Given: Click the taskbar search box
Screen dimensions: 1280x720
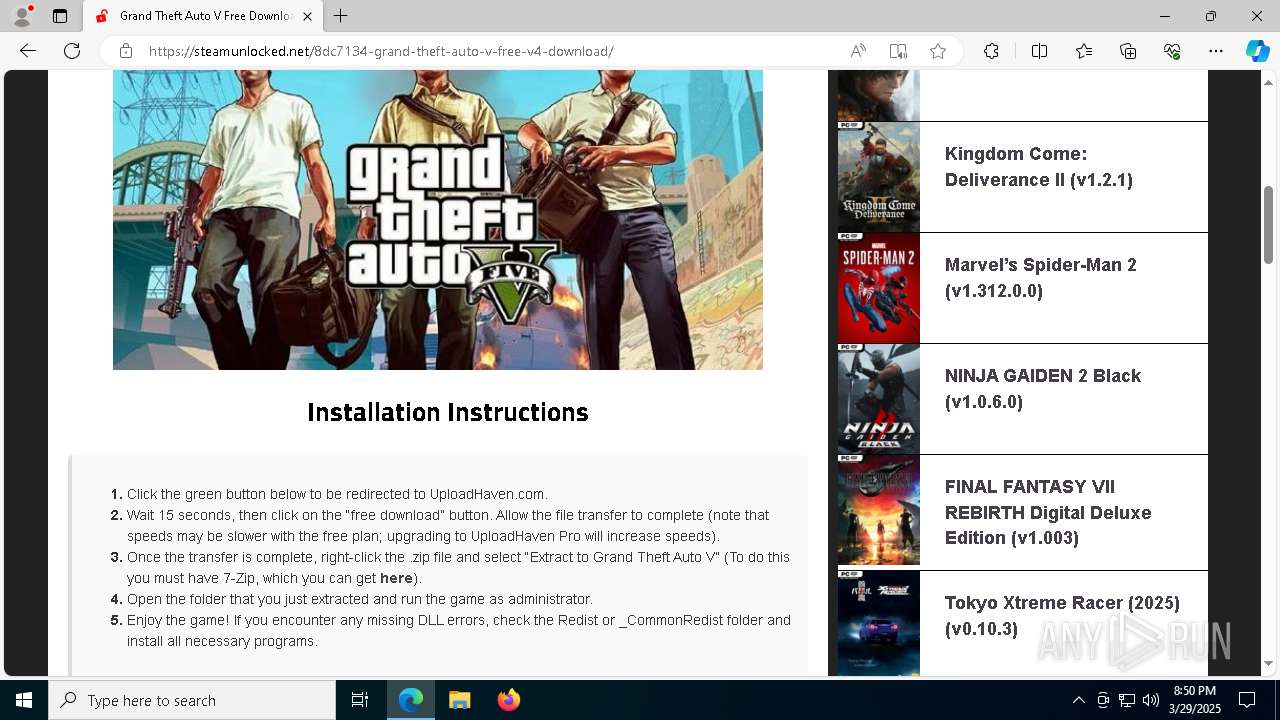Looking at the screenshot, I should [x=192, y=700].
